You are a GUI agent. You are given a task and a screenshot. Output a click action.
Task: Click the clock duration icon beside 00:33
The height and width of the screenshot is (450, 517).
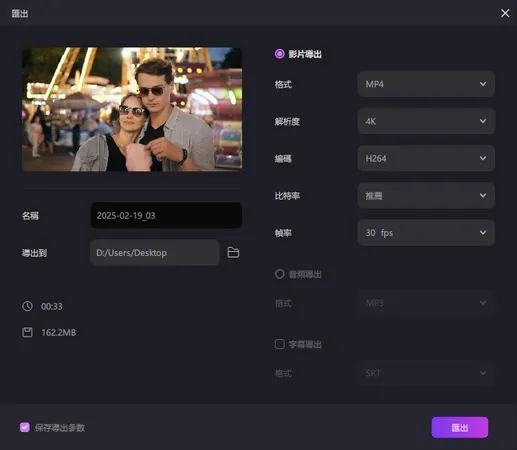(27, 306)
